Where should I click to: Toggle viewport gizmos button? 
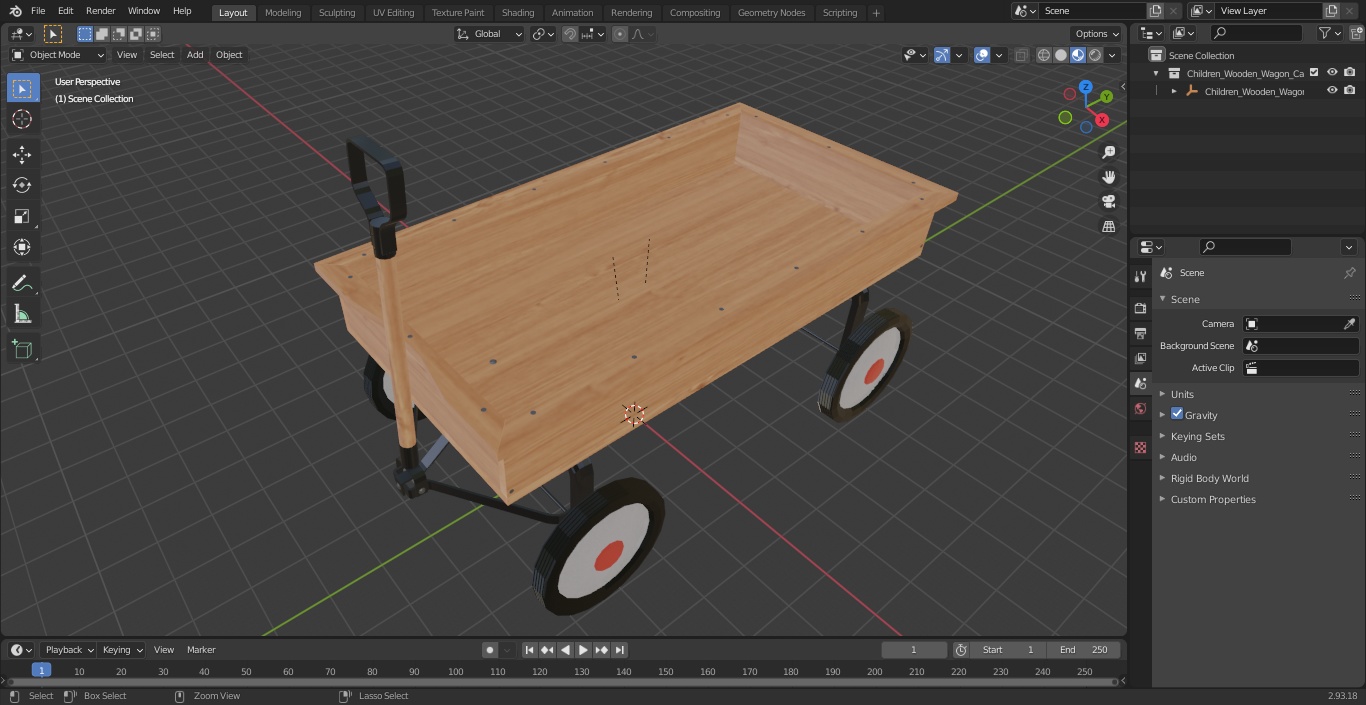pyautogui.click(x=942, y=55)
